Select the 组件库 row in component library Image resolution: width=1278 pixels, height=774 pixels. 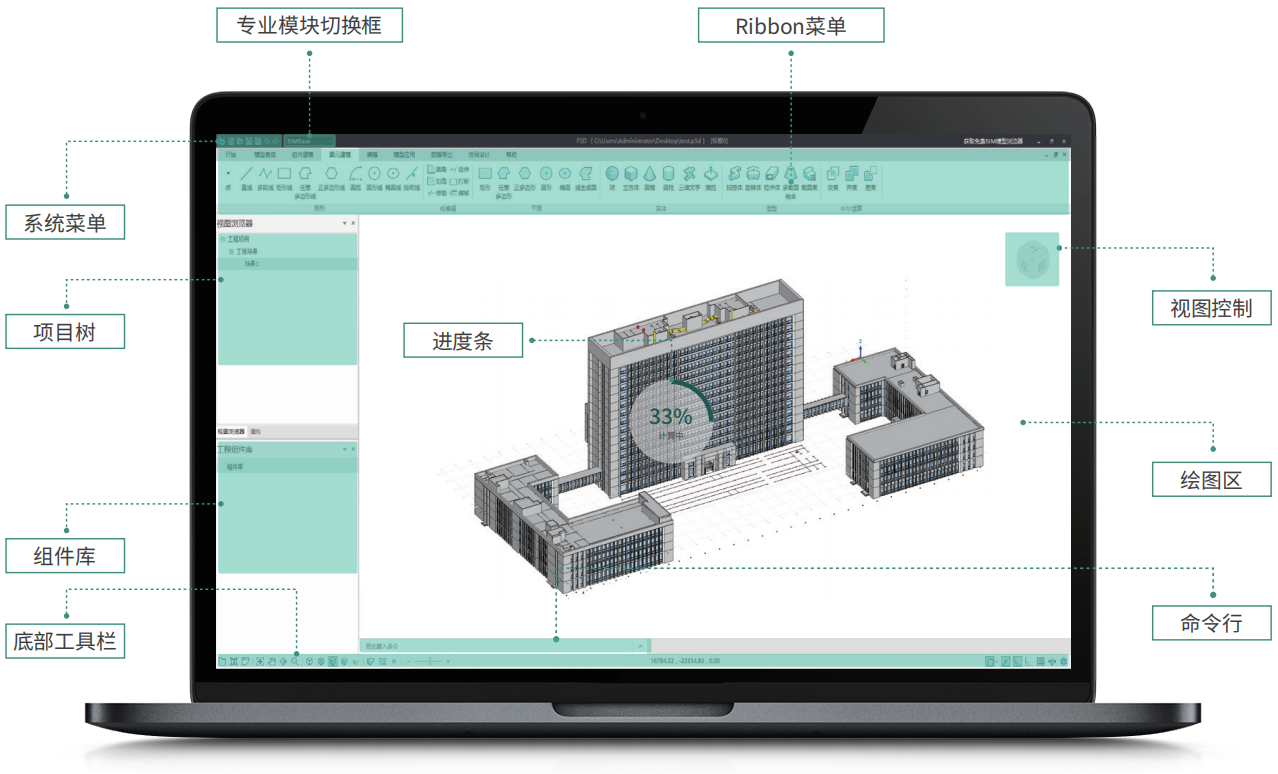click(x=287, y=467)
